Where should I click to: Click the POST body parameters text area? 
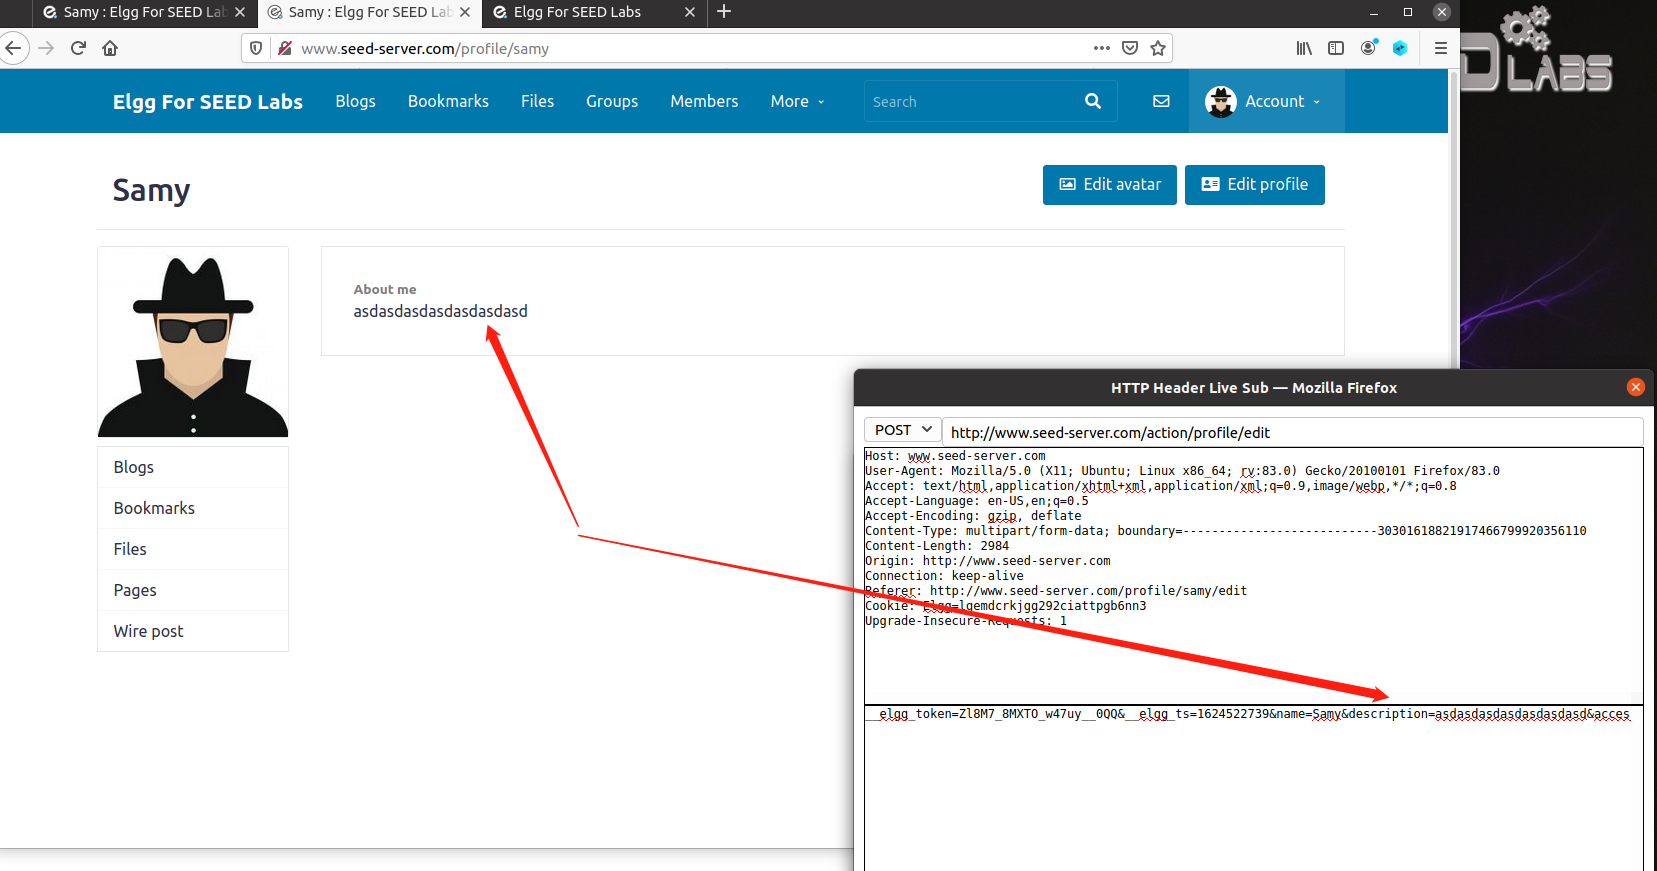(x=1253, y=788)
